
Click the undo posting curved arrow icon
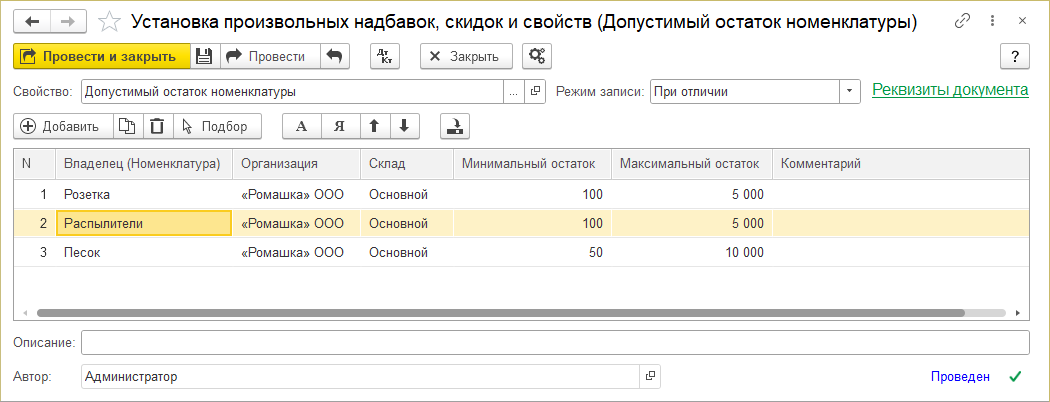tap(335, 56)
